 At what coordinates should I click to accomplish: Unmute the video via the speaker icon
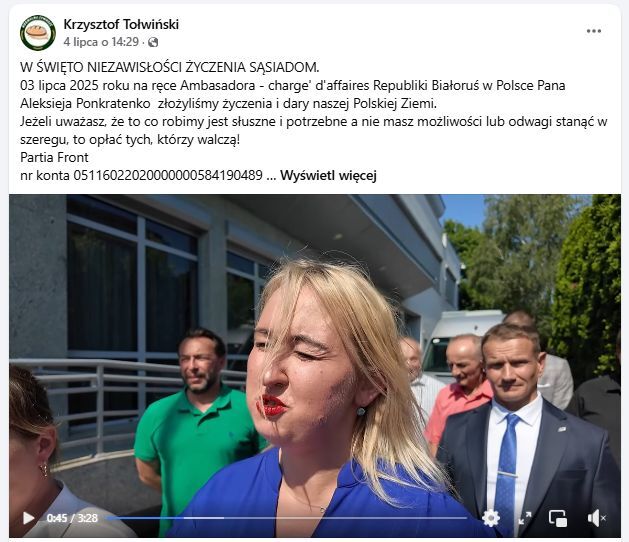596,518
